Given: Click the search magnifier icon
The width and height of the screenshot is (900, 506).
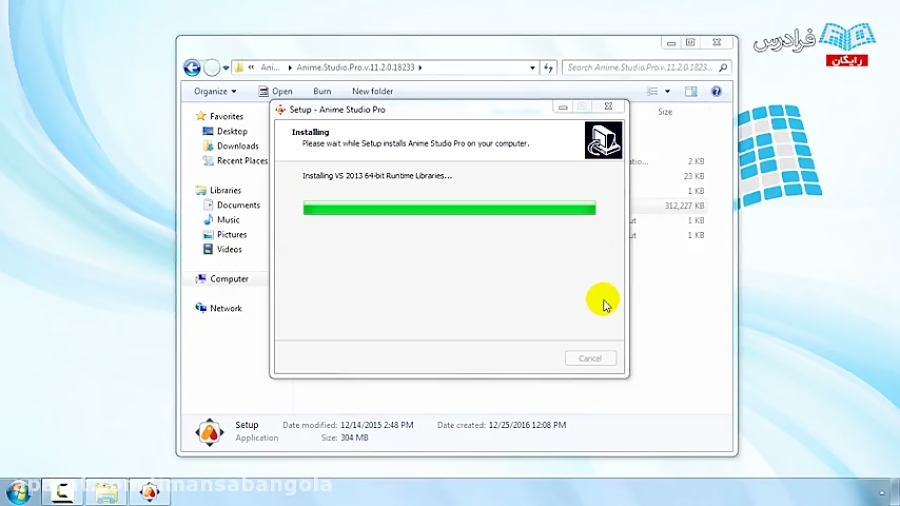Looking at the screenshot, I should click(x=723, y=68).
